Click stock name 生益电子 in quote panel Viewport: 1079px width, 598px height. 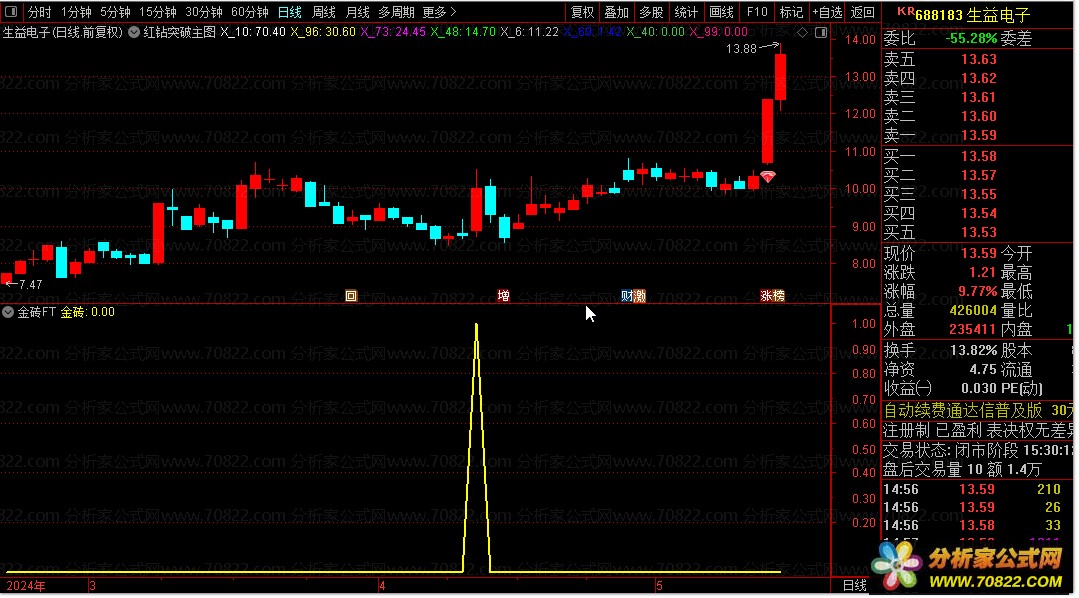998,15
